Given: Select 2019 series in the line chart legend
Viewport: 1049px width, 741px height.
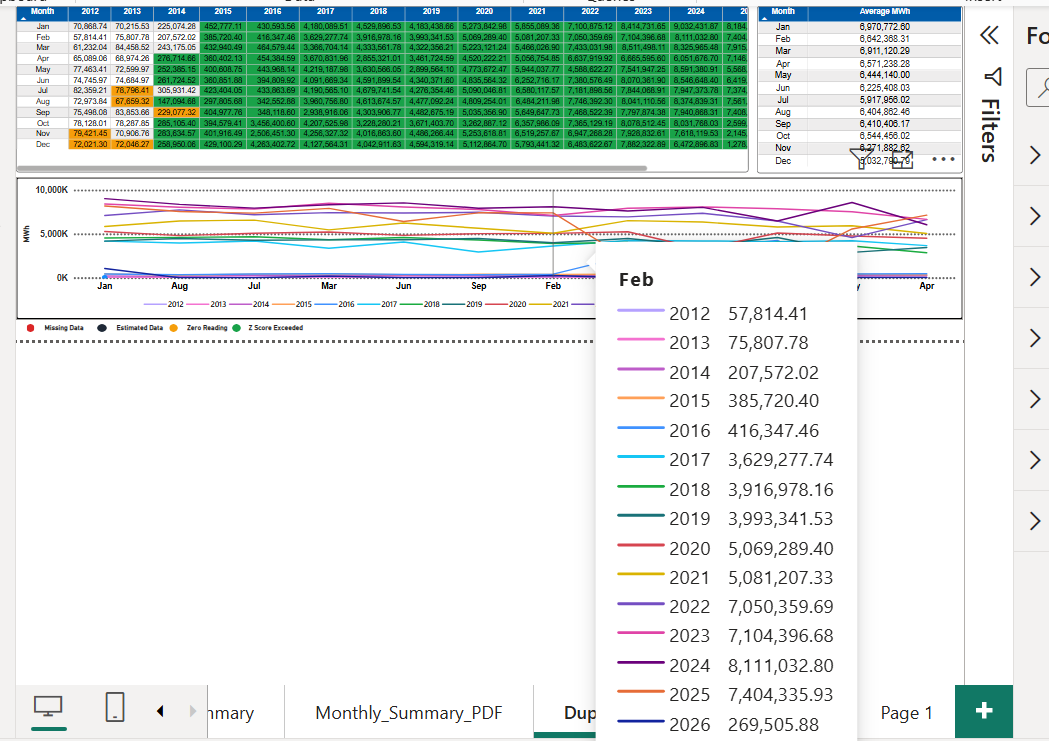Looking at the screenshot, I should (x=463, y=304).
